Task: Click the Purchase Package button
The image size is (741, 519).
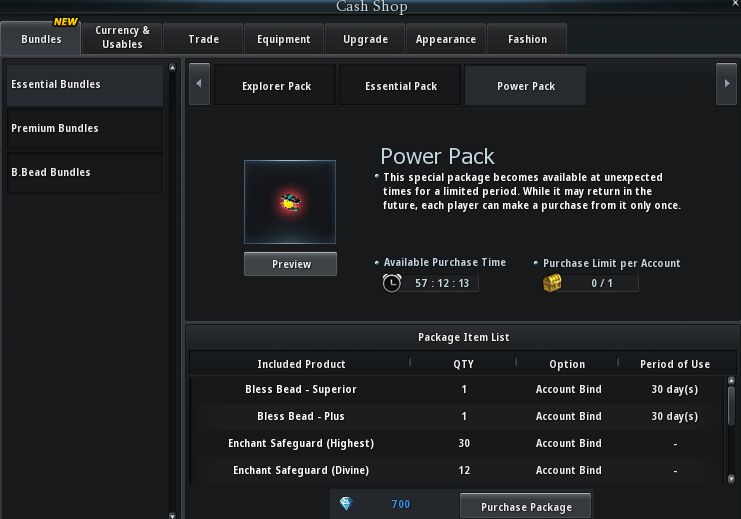Action: click(x=526, y=507)
